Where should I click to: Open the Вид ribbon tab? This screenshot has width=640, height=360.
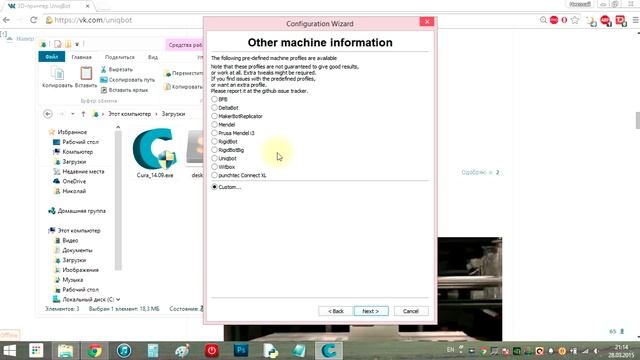[153, 57]
